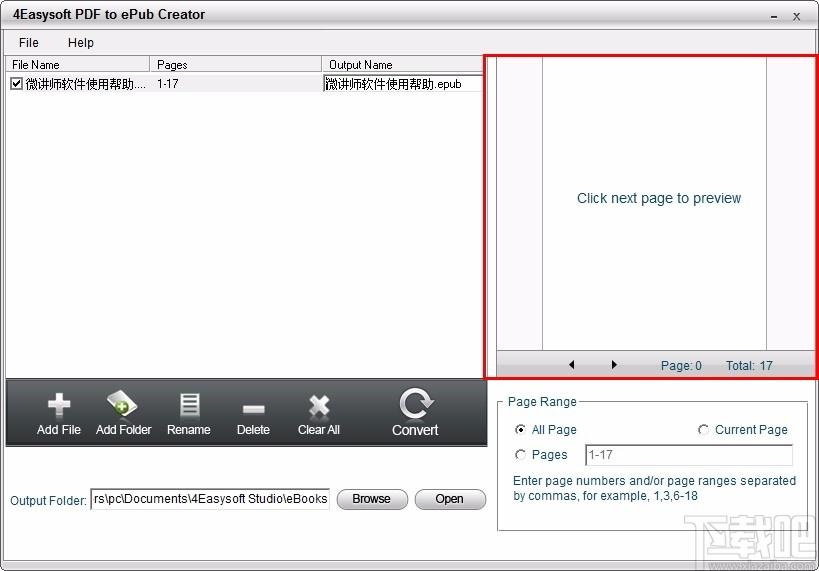Screen dimensions: 819x571
Task: Click the Open output folder button
Action: pos(450,499)
